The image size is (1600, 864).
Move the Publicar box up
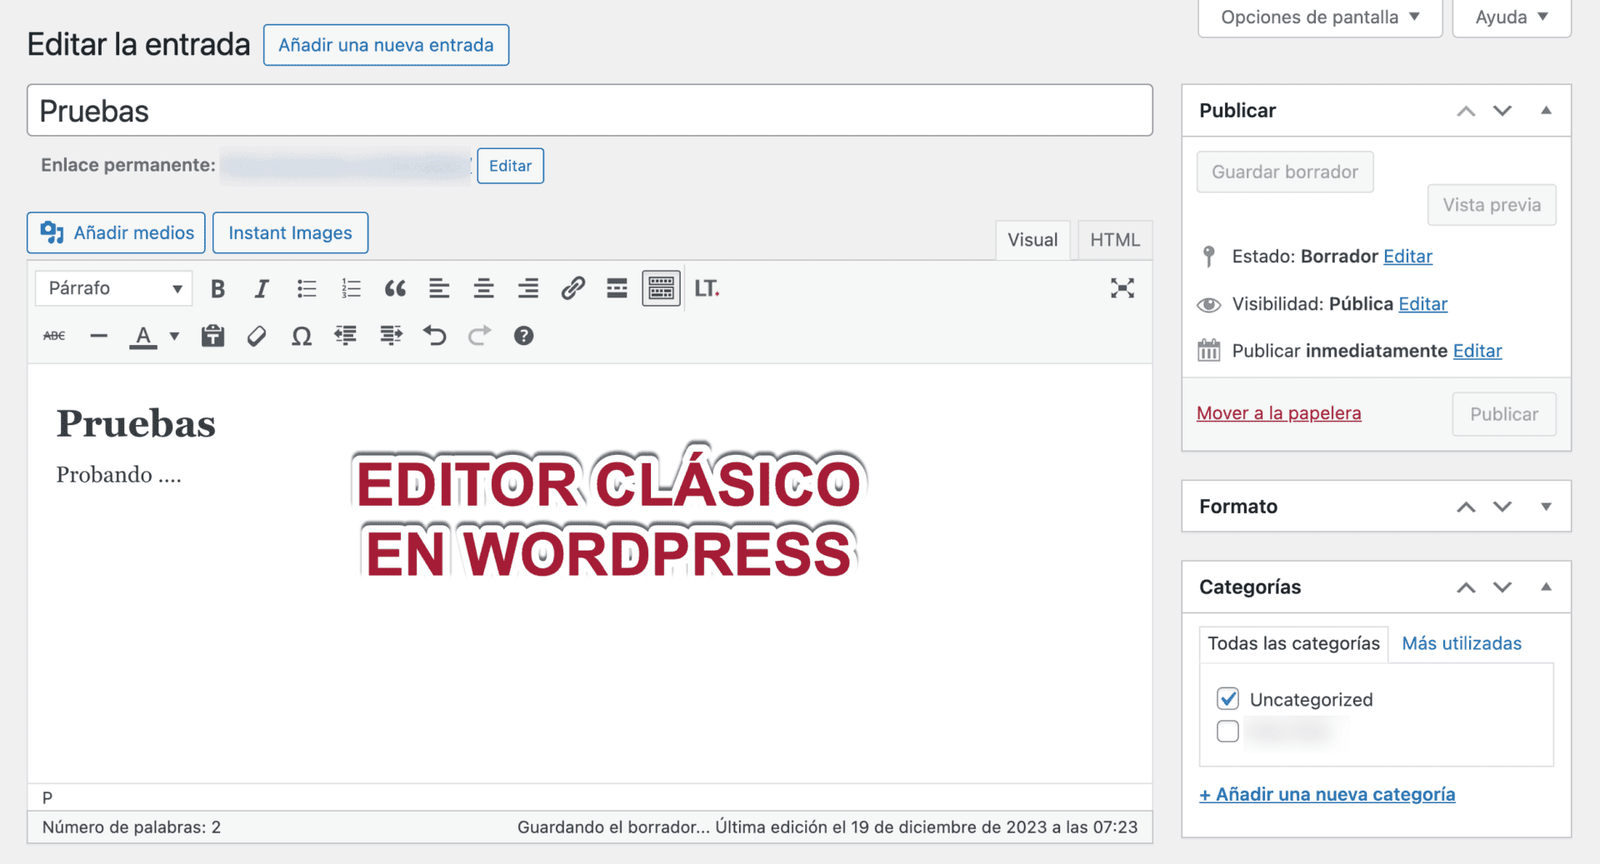pos(1466,111)
